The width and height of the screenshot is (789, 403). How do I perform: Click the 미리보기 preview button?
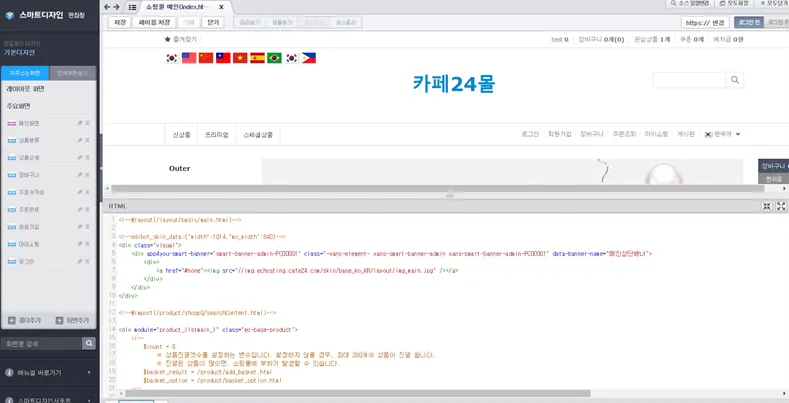point(250,23)
